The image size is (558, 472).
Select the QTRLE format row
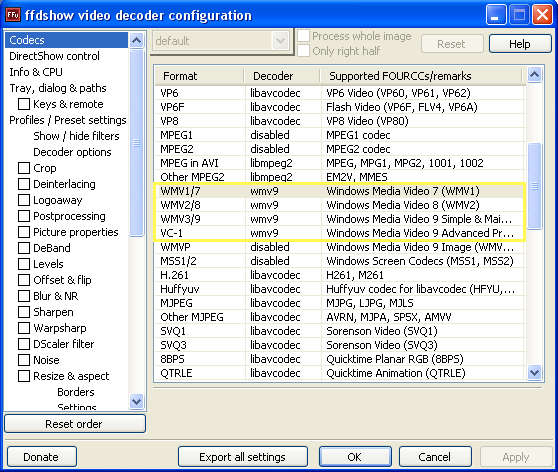[340, 373]
